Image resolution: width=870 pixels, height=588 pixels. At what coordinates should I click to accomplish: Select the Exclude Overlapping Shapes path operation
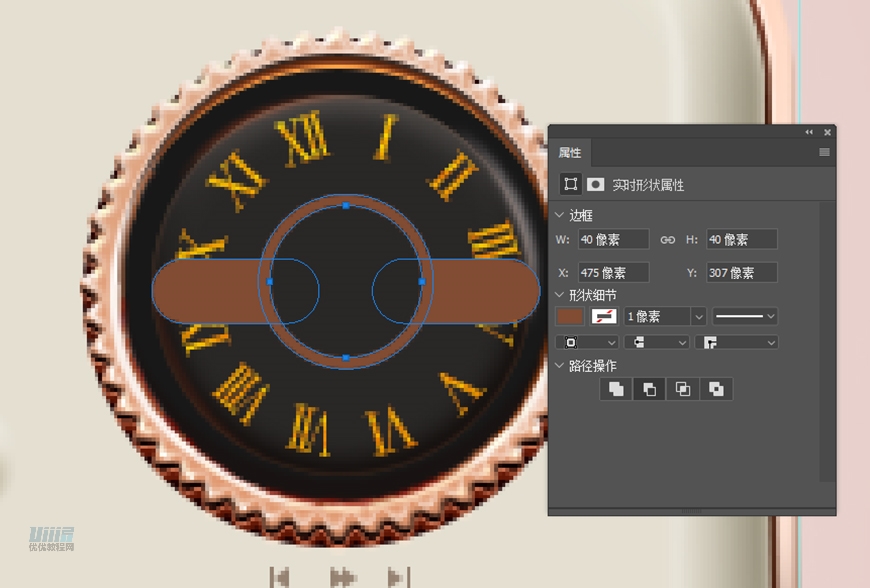coord(716,389)
